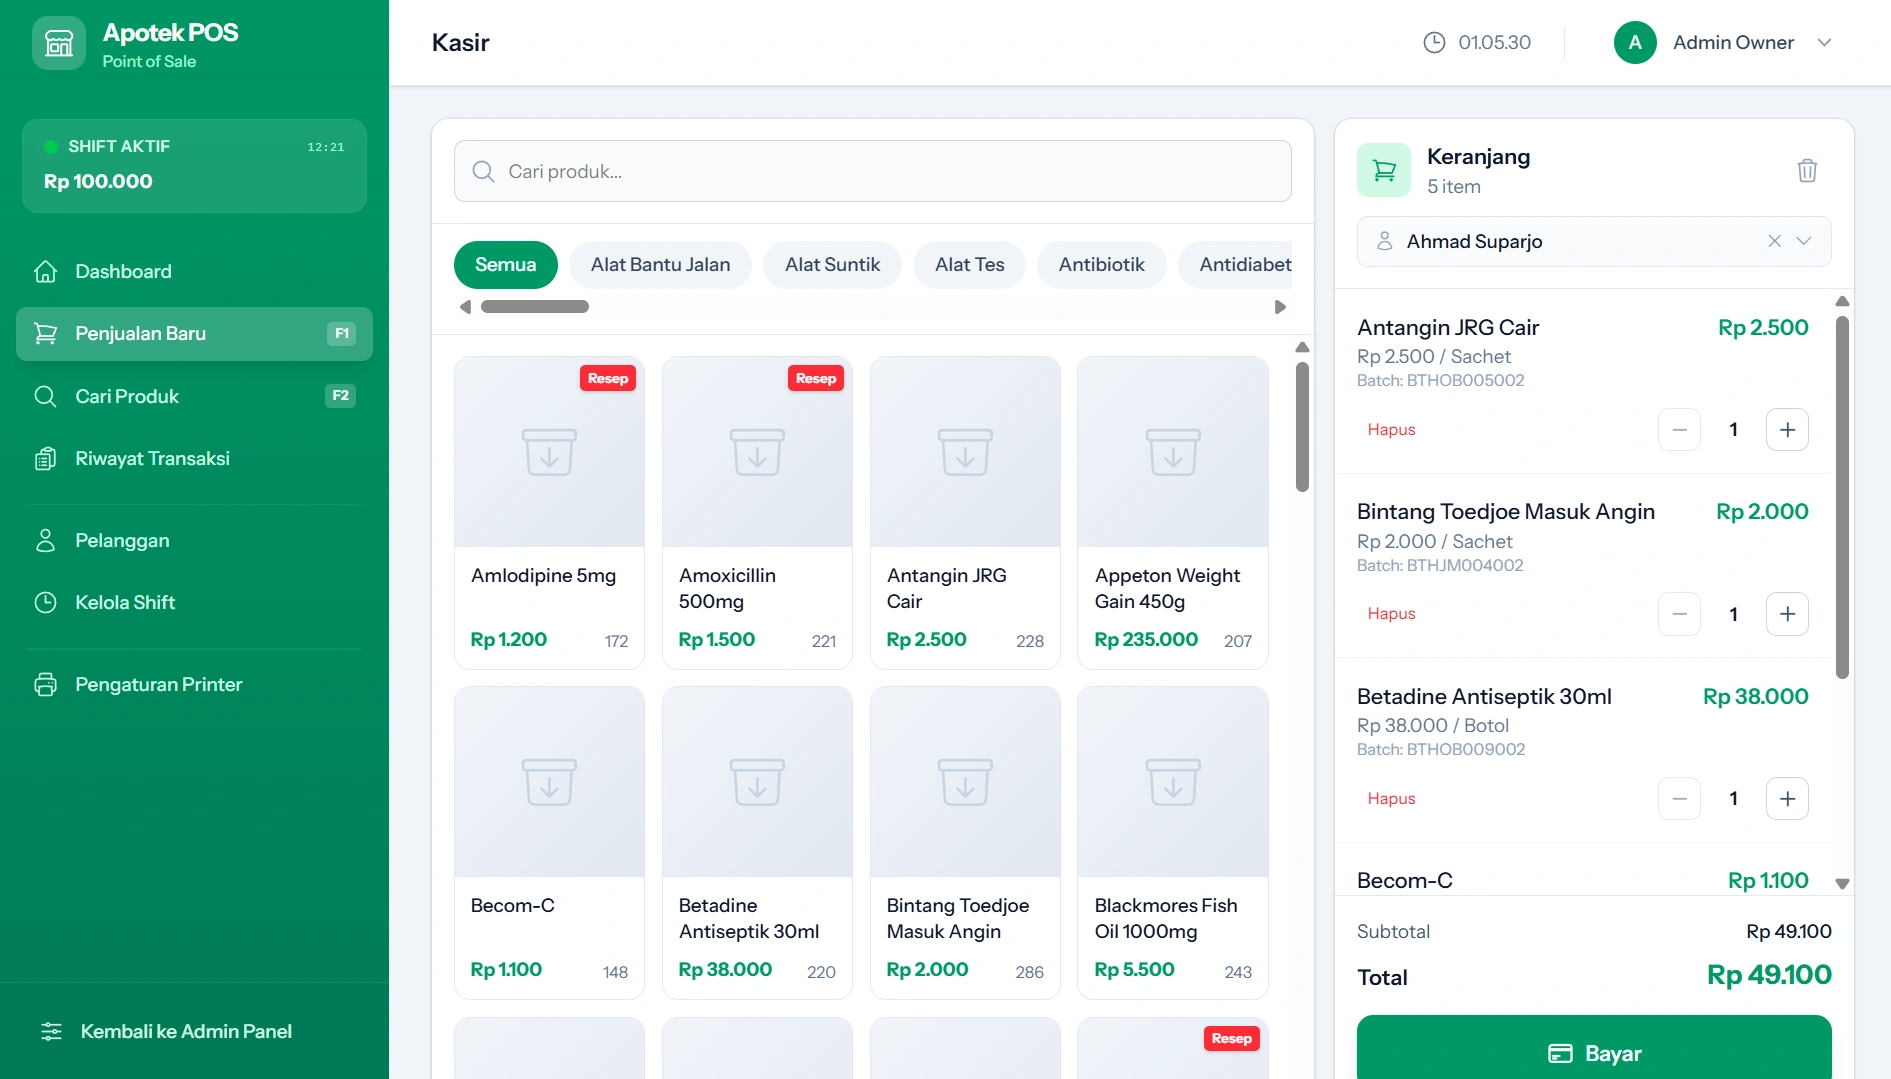Click the Keranjang cart icon
Viewport: 1891px width, 1079px height.
point(1384,170)
